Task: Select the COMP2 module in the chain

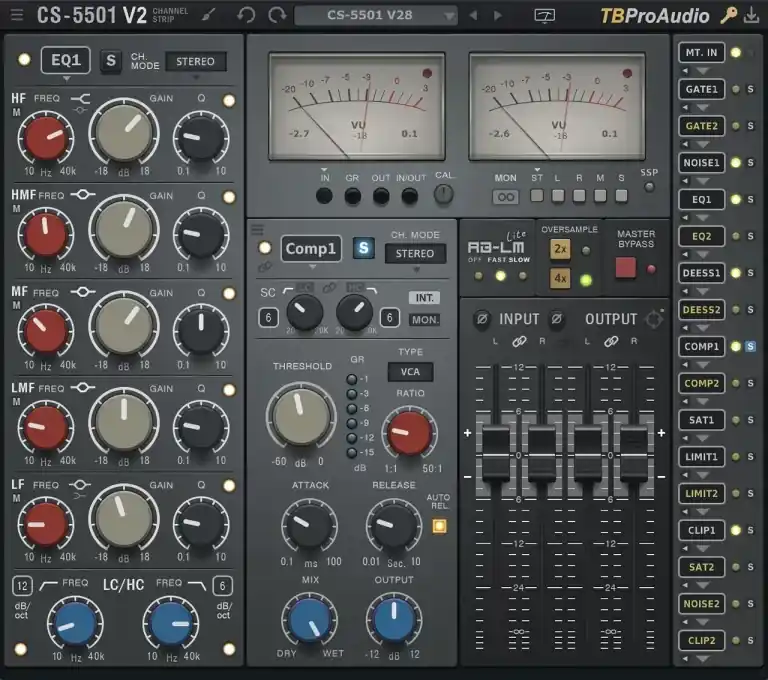Action: [x=702, y=383]
